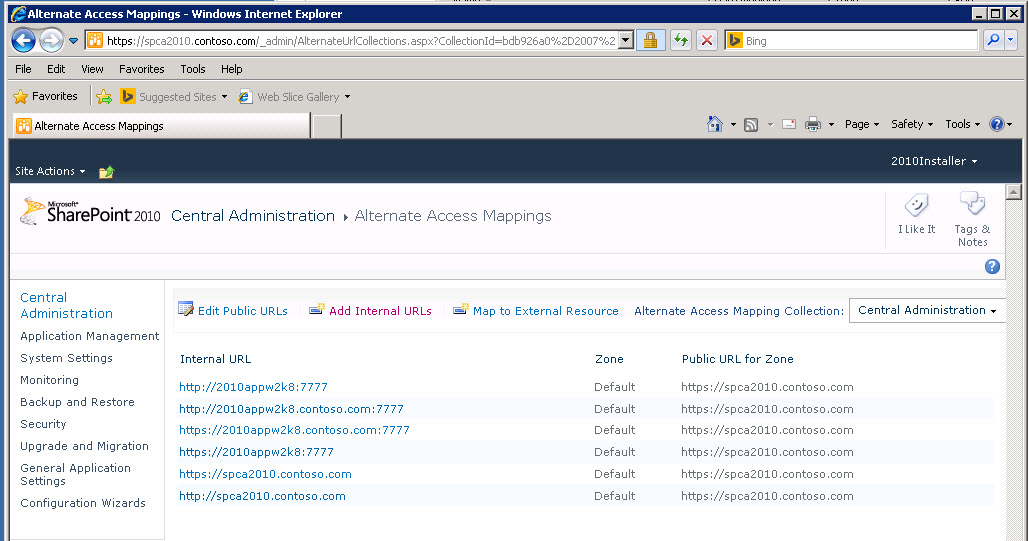Click the SharePoint 2010 logo
The width and height of the screenshot is (1028, 541).
click(90, 212)
